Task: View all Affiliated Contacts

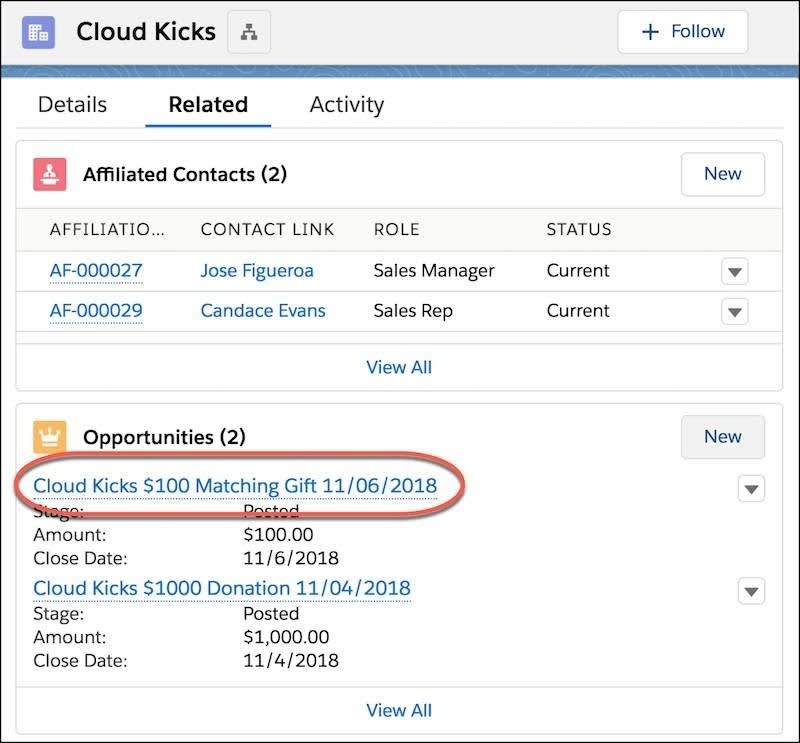Action: pos(399,367)
